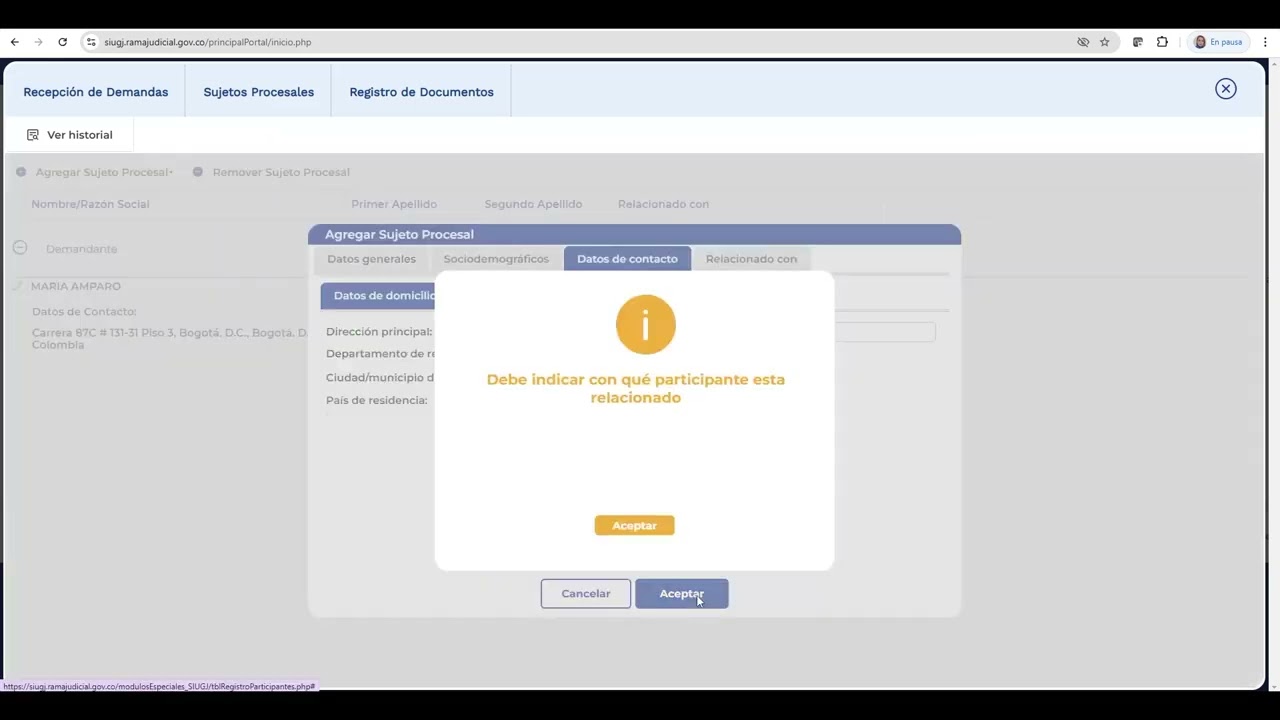Screen dimensions: 1280x720
Task: Click the Nombre/Razón Social column header
Action: coord(90,204)
